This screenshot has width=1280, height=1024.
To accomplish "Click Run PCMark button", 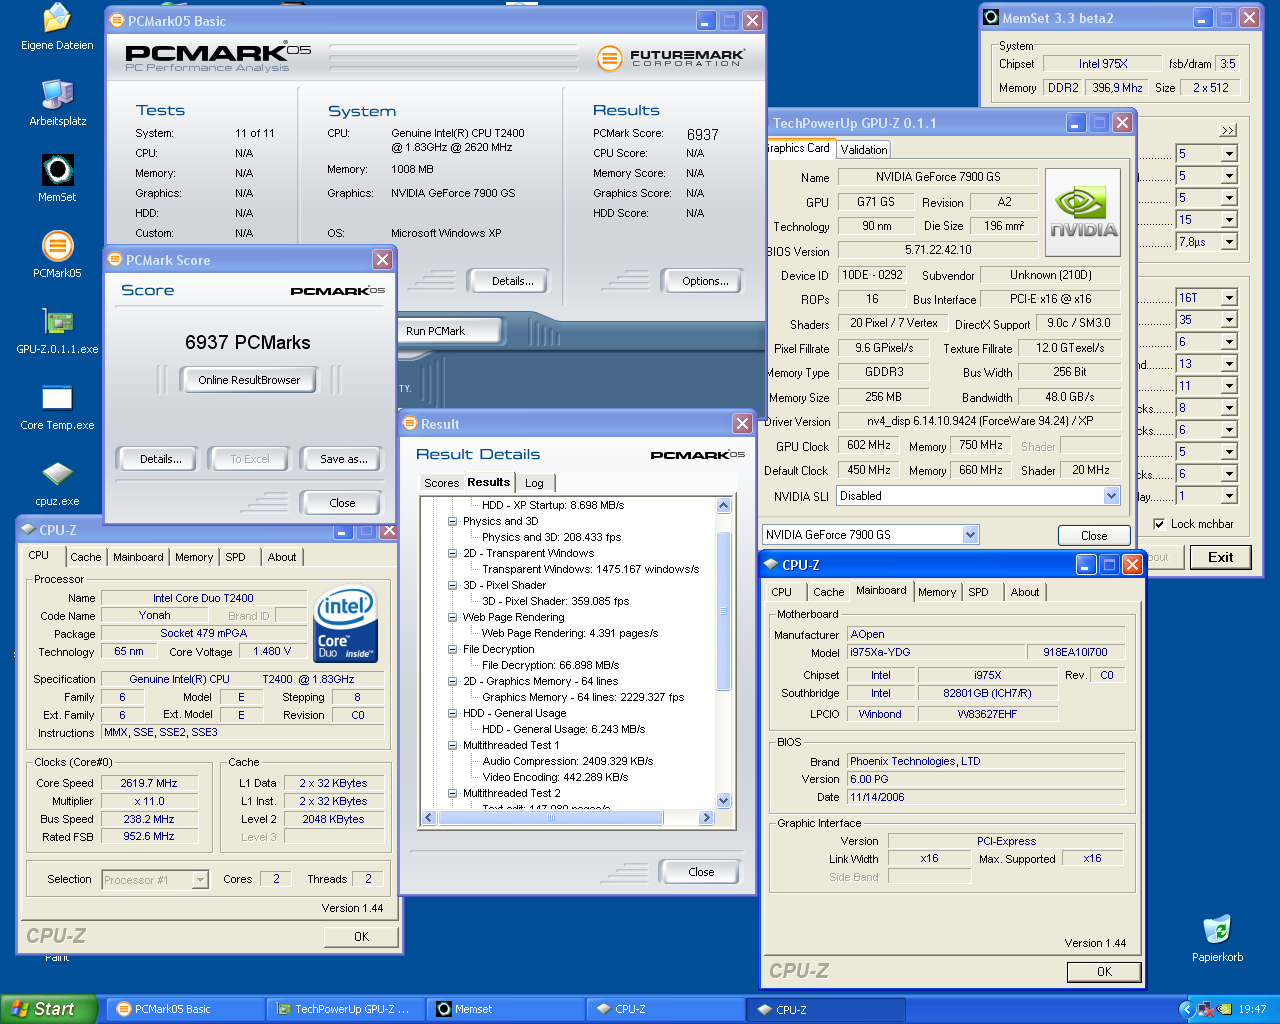I will (449, 331).
